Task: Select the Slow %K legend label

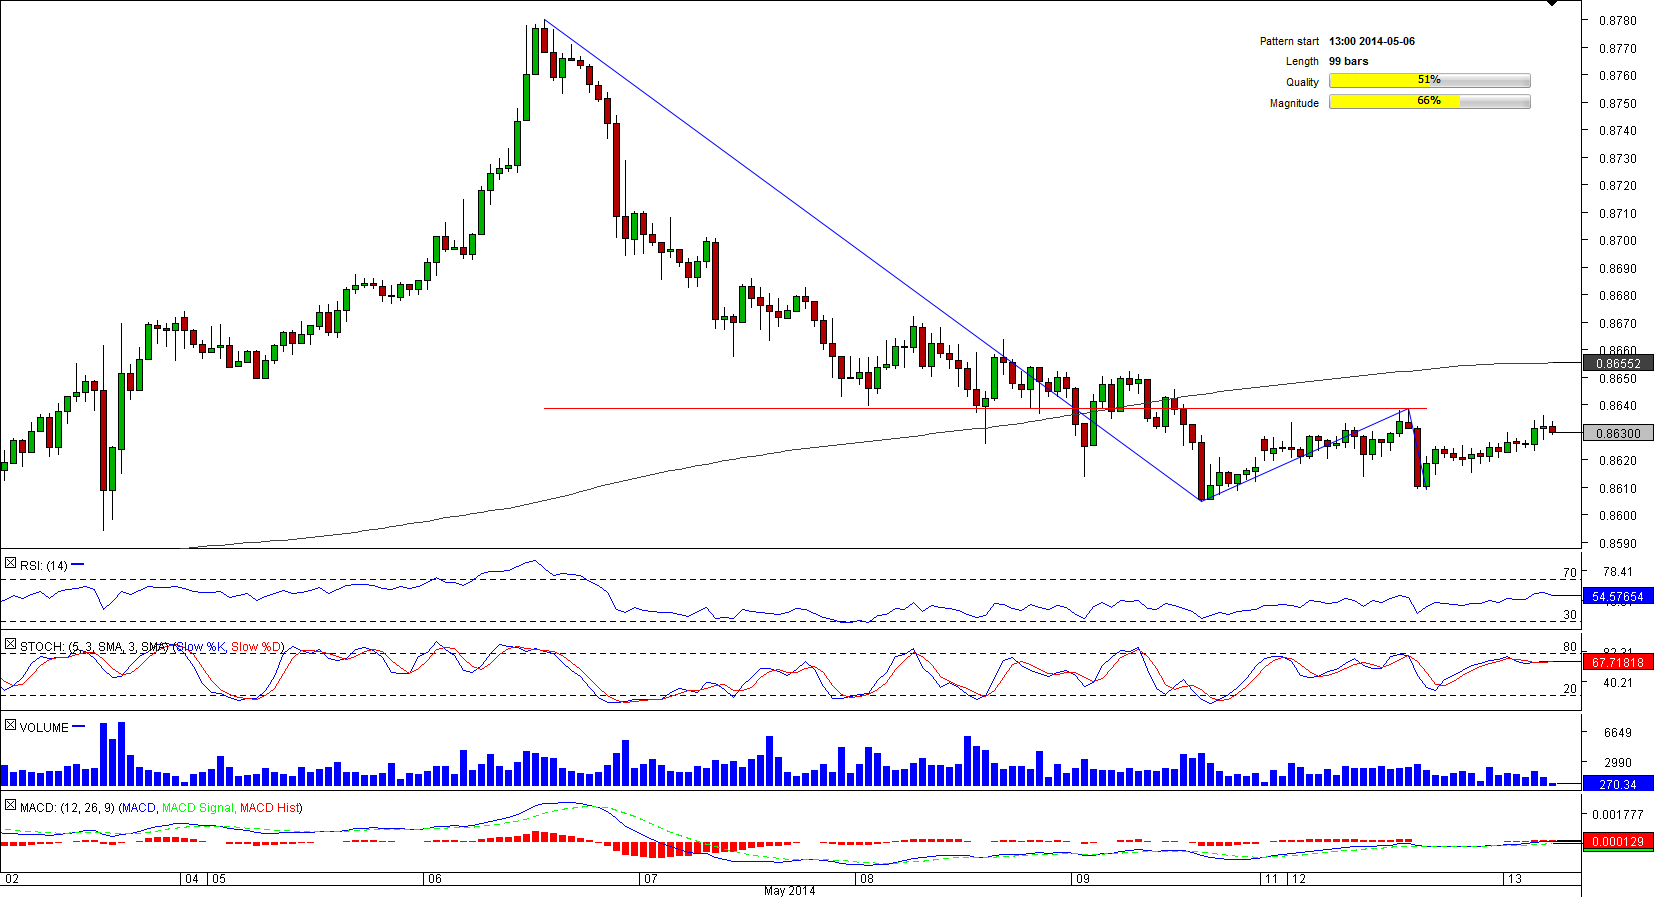Action: pyautogui.click(x=201, y=647)
